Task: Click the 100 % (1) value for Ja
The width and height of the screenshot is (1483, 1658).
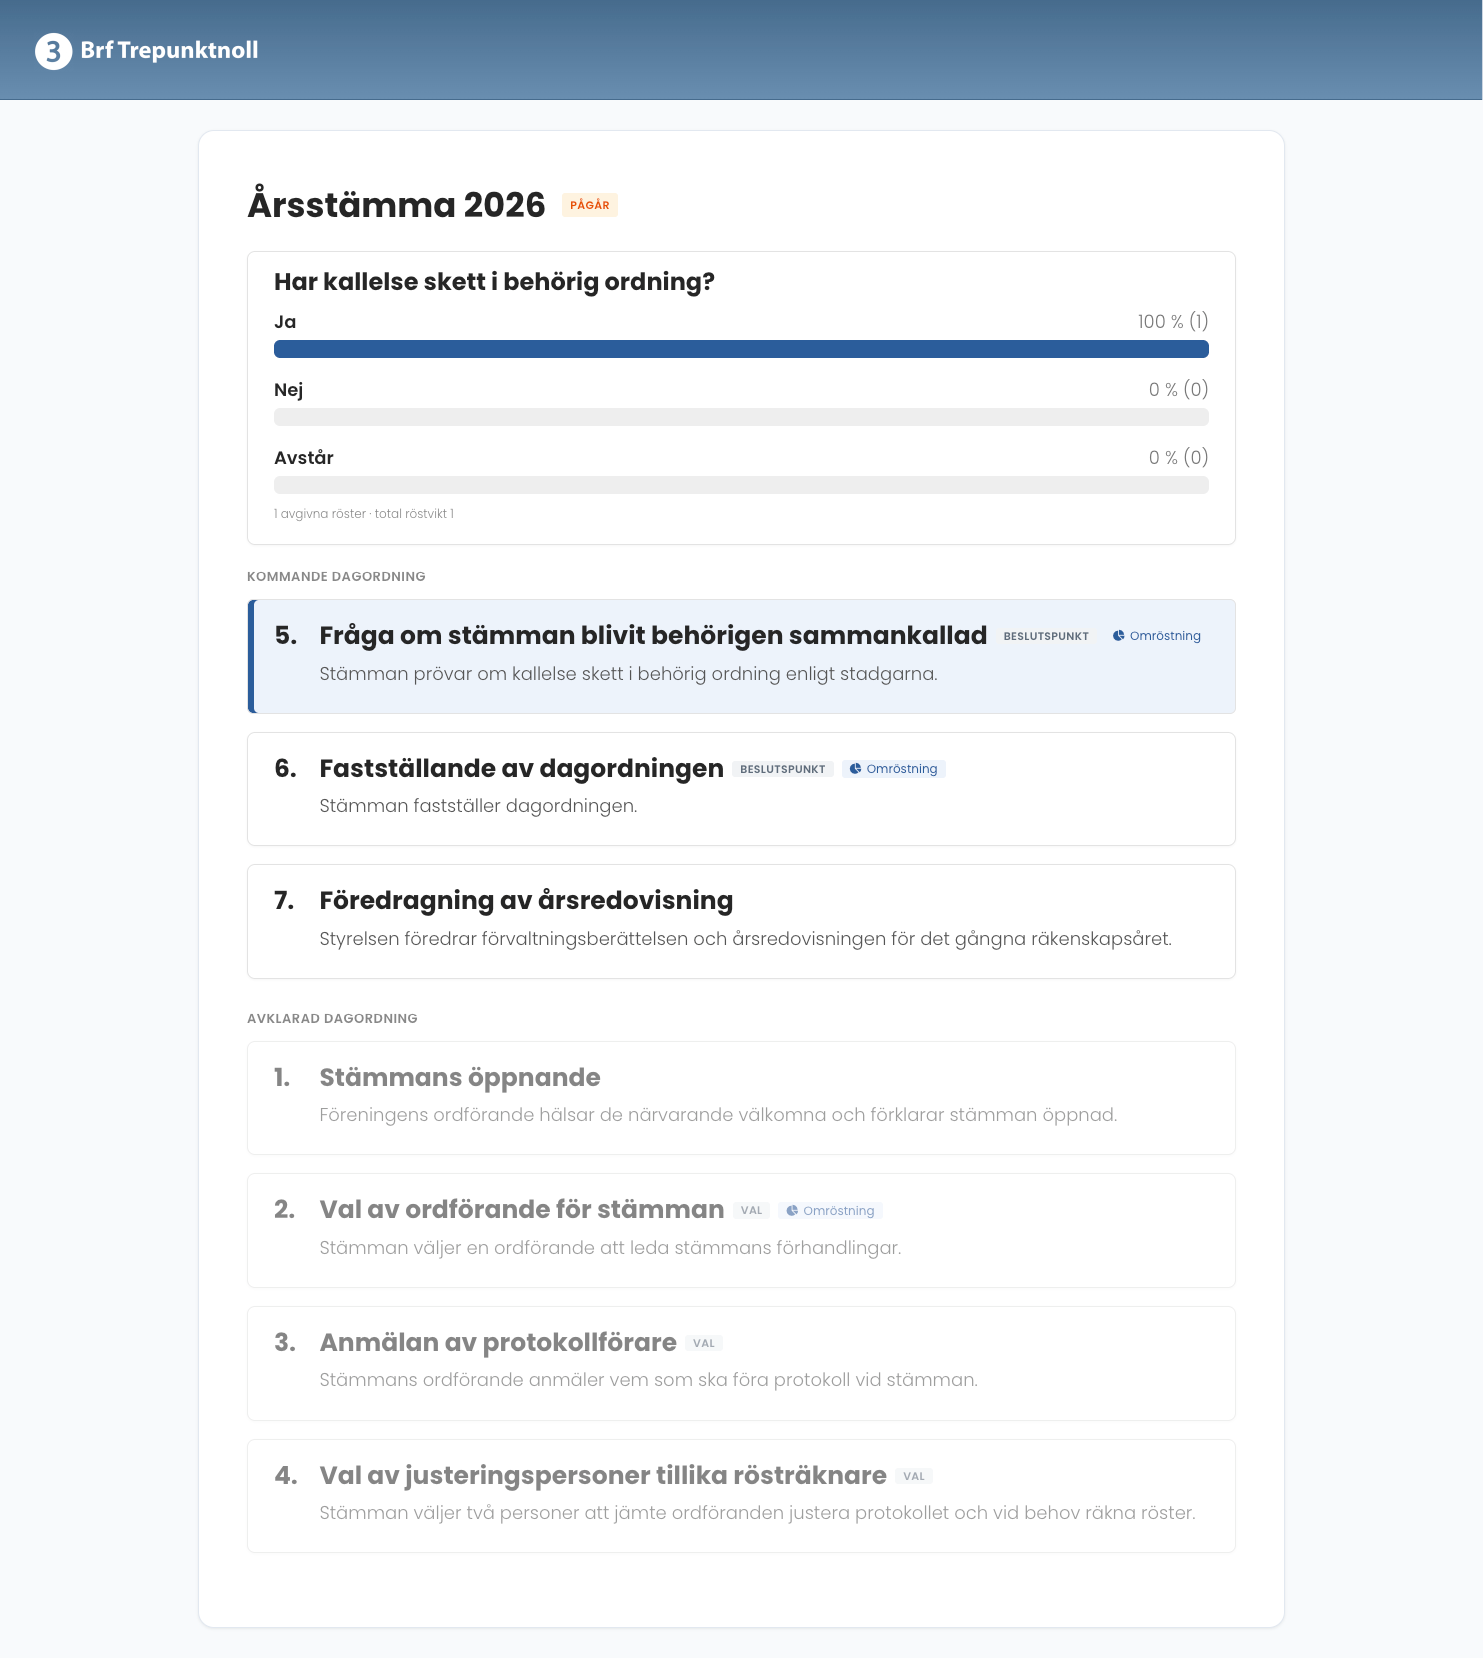Action: (x=1173, y=321)
